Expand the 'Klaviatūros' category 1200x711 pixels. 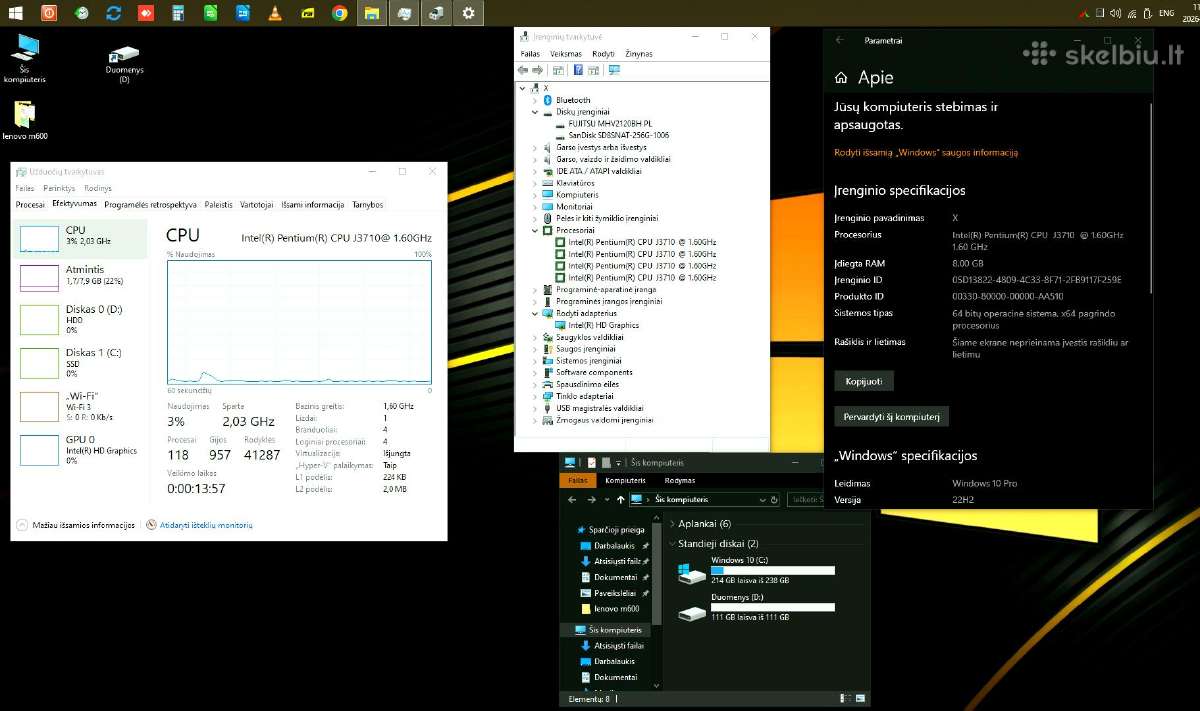coord(536,183)
